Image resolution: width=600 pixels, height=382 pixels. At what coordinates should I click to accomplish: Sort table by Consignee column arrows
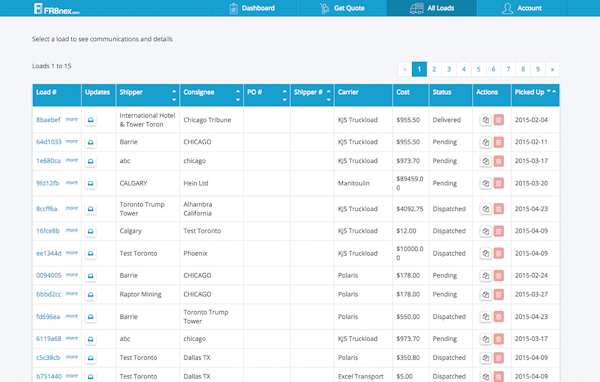point(238,95)
